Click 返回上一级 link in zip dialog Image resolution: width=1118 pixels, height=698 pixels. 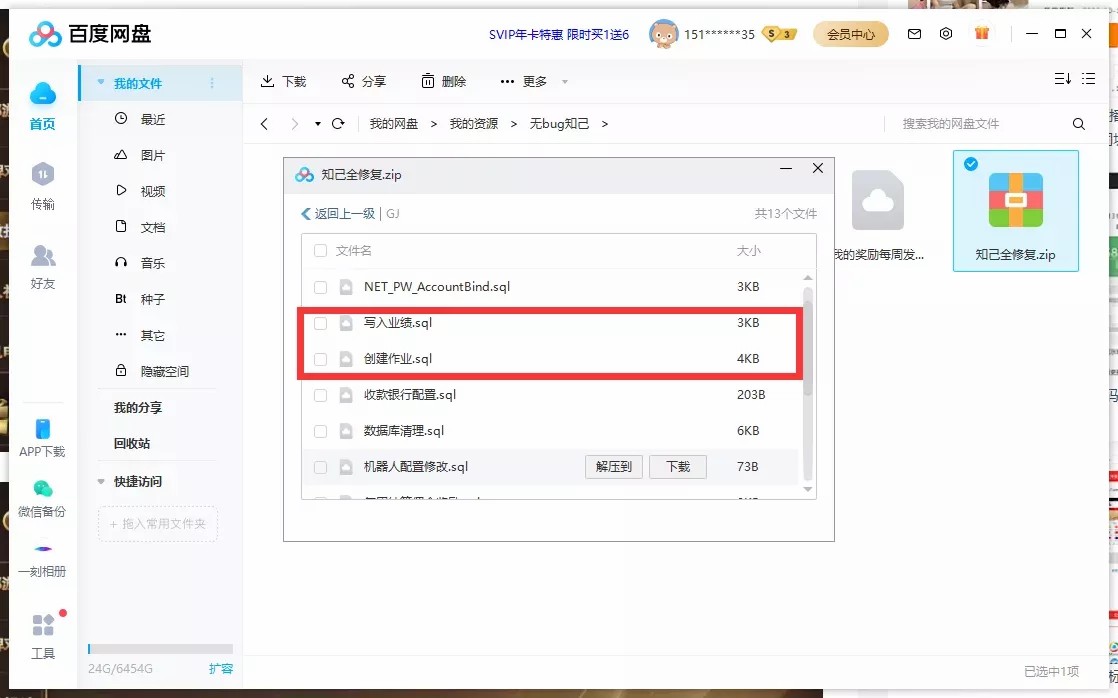click(339, 214)
